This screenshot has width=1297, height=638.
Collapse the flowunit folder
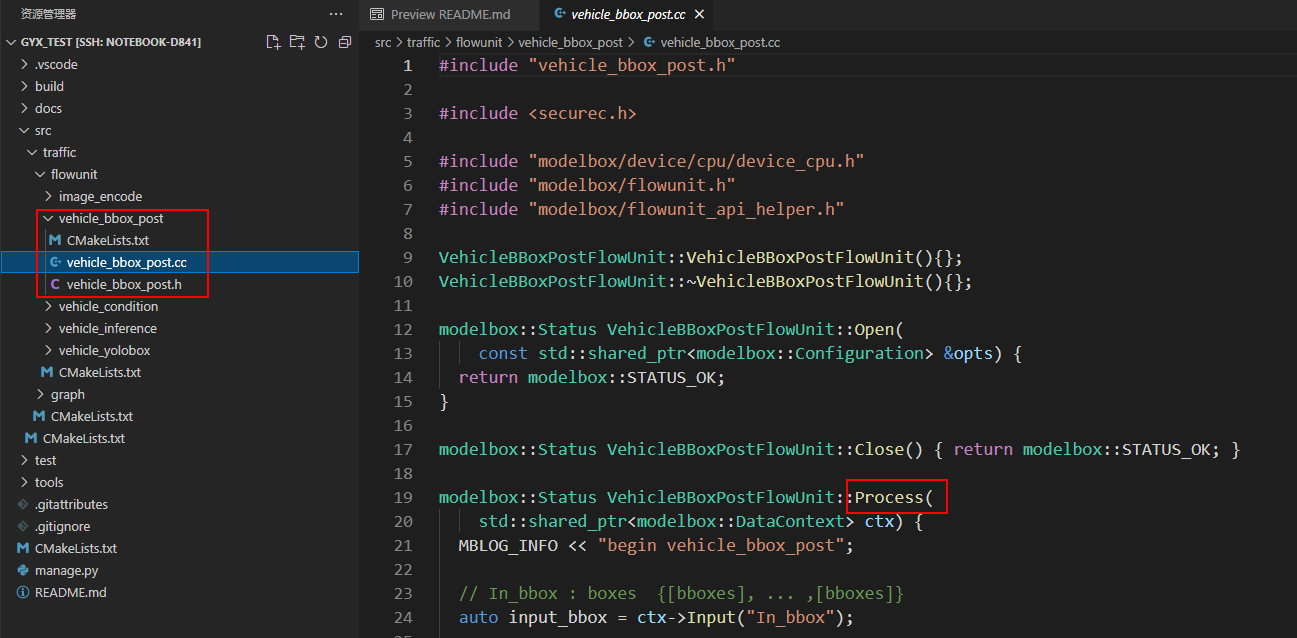180,175
